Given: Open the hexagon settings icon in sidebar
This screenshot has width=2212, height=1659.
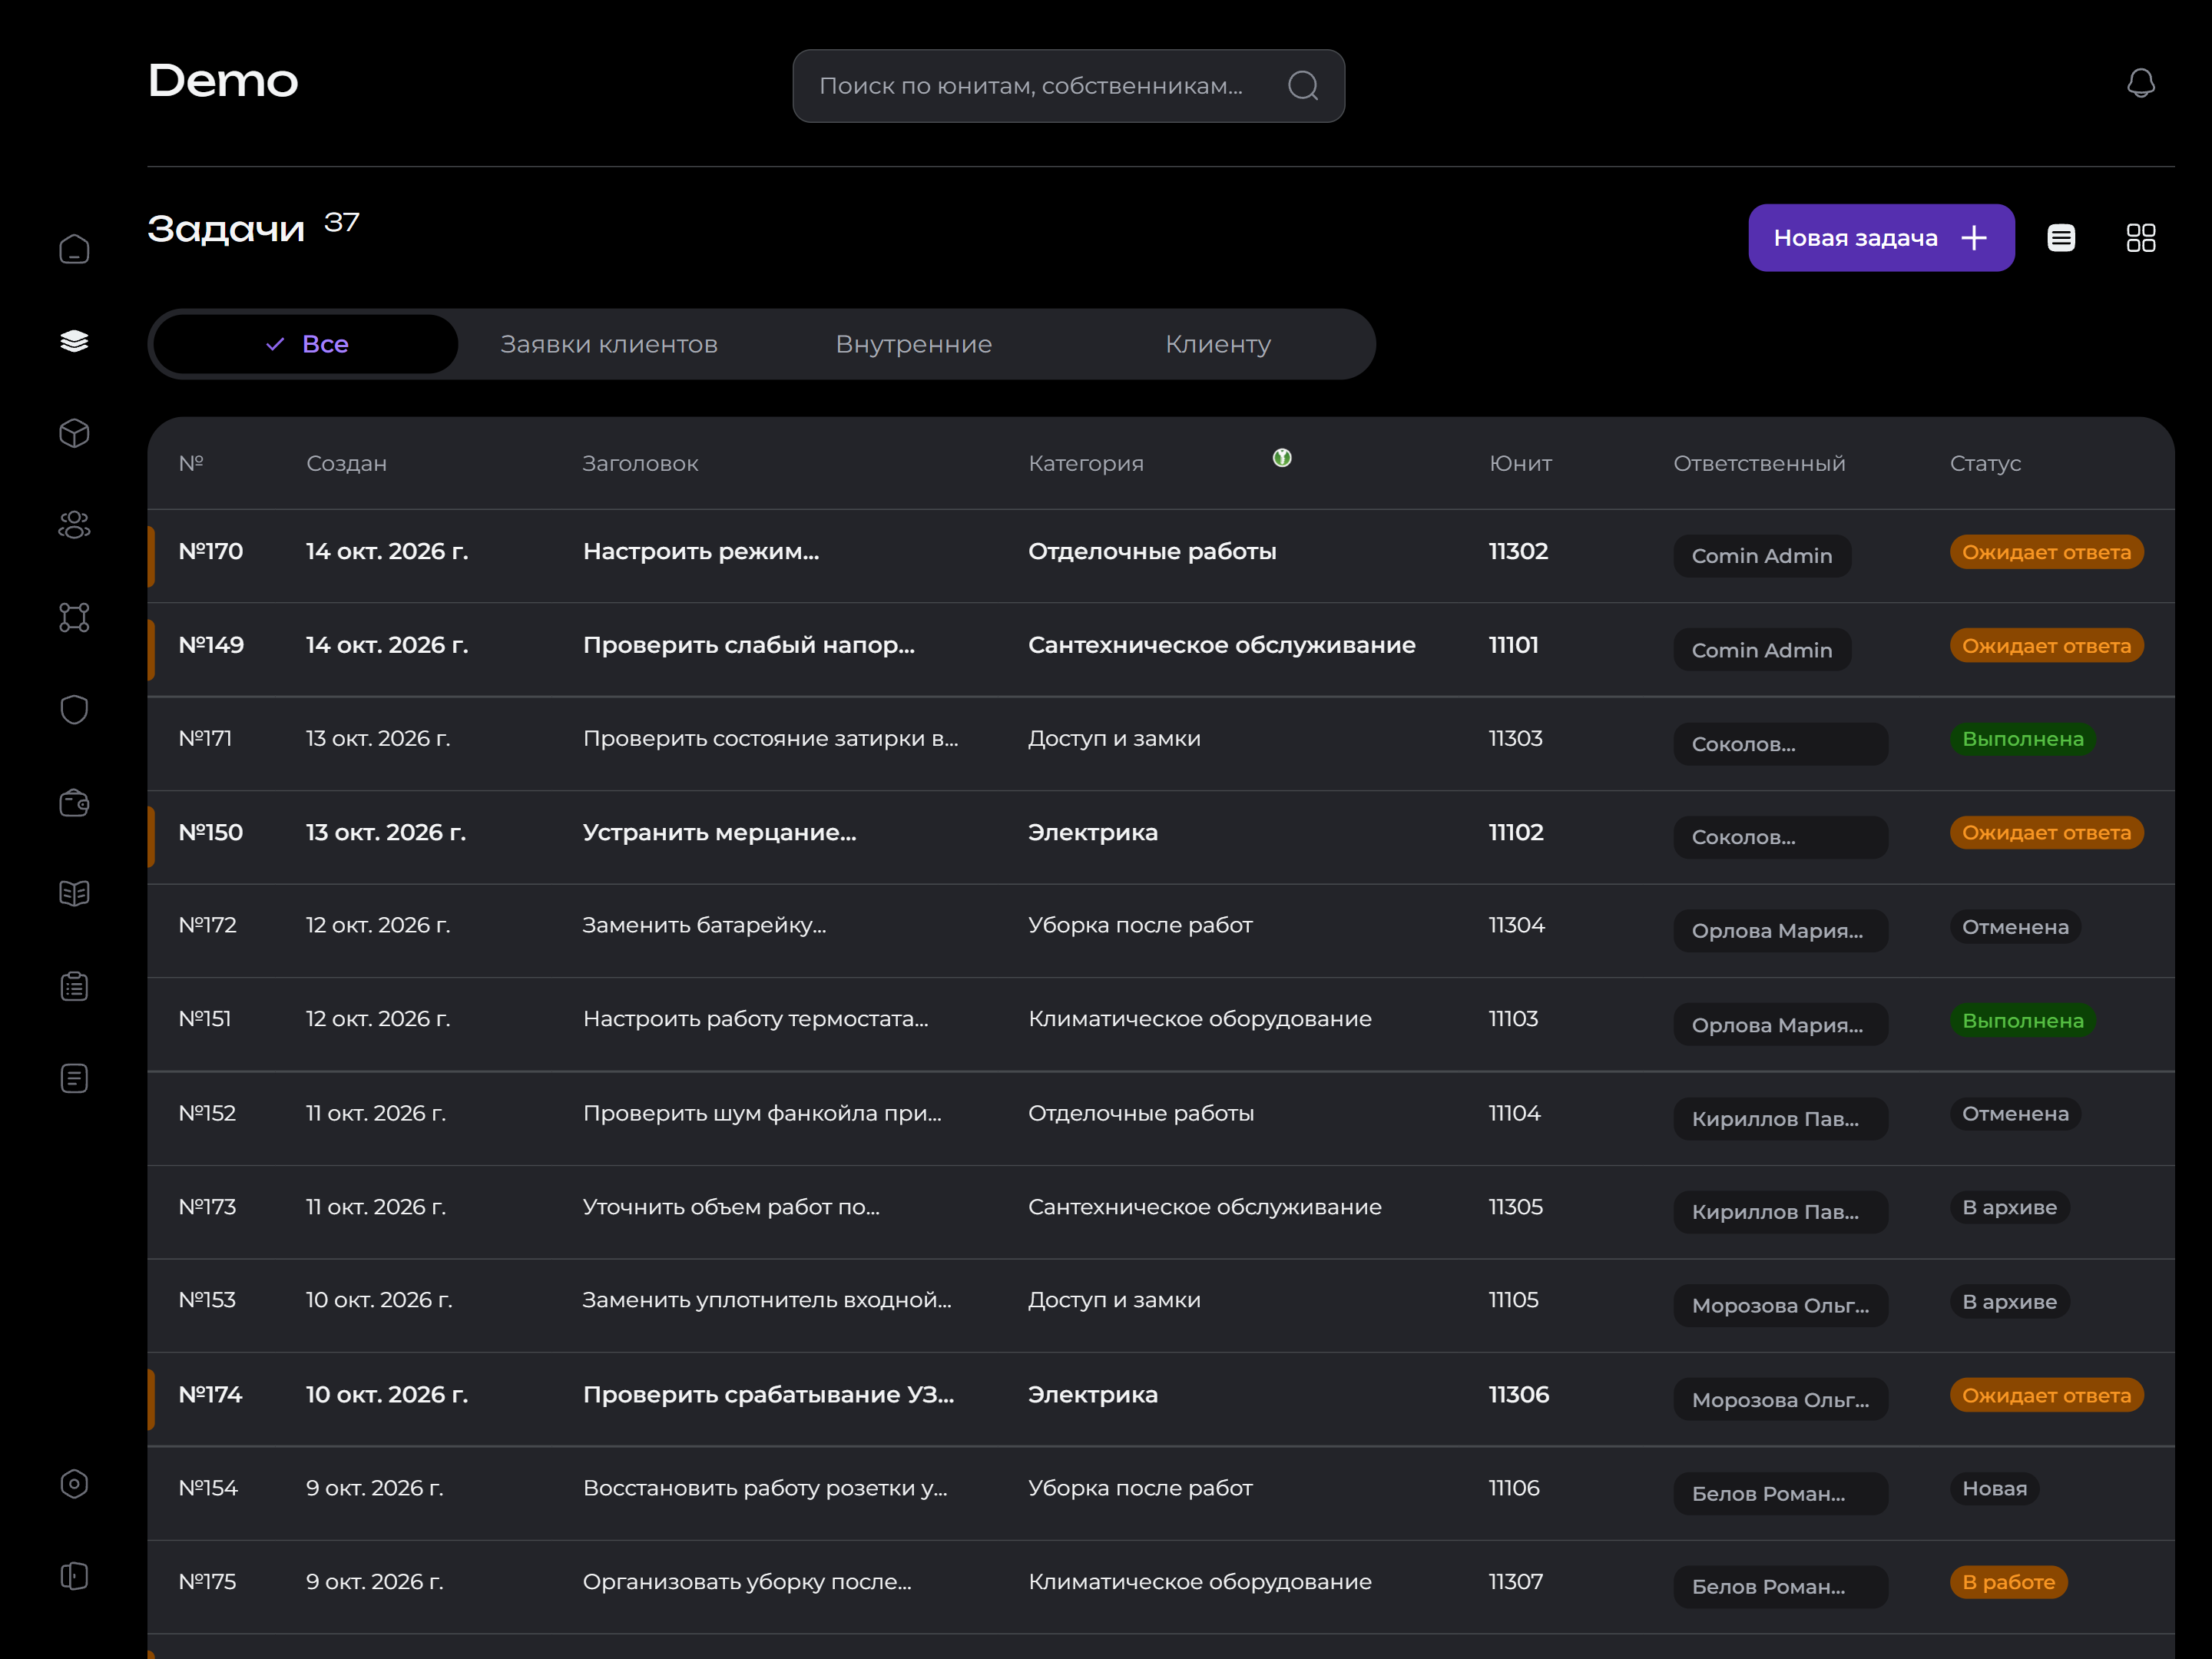Looking at the screenshot, I should 74,1484.
